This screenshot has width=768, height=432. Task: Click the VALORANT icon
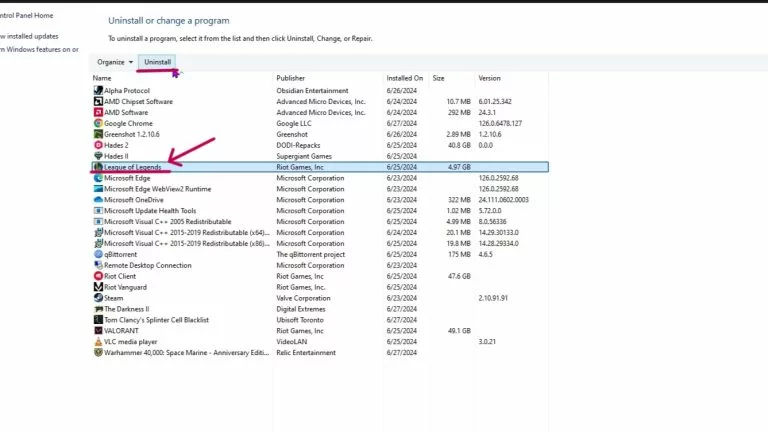coord(98,331)
